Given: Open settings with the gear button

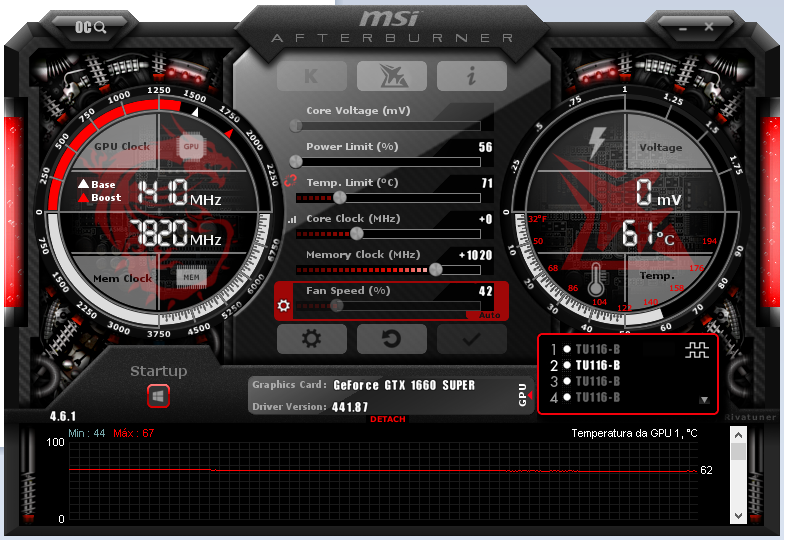Looking at the screenshot, I should point(312,339).
